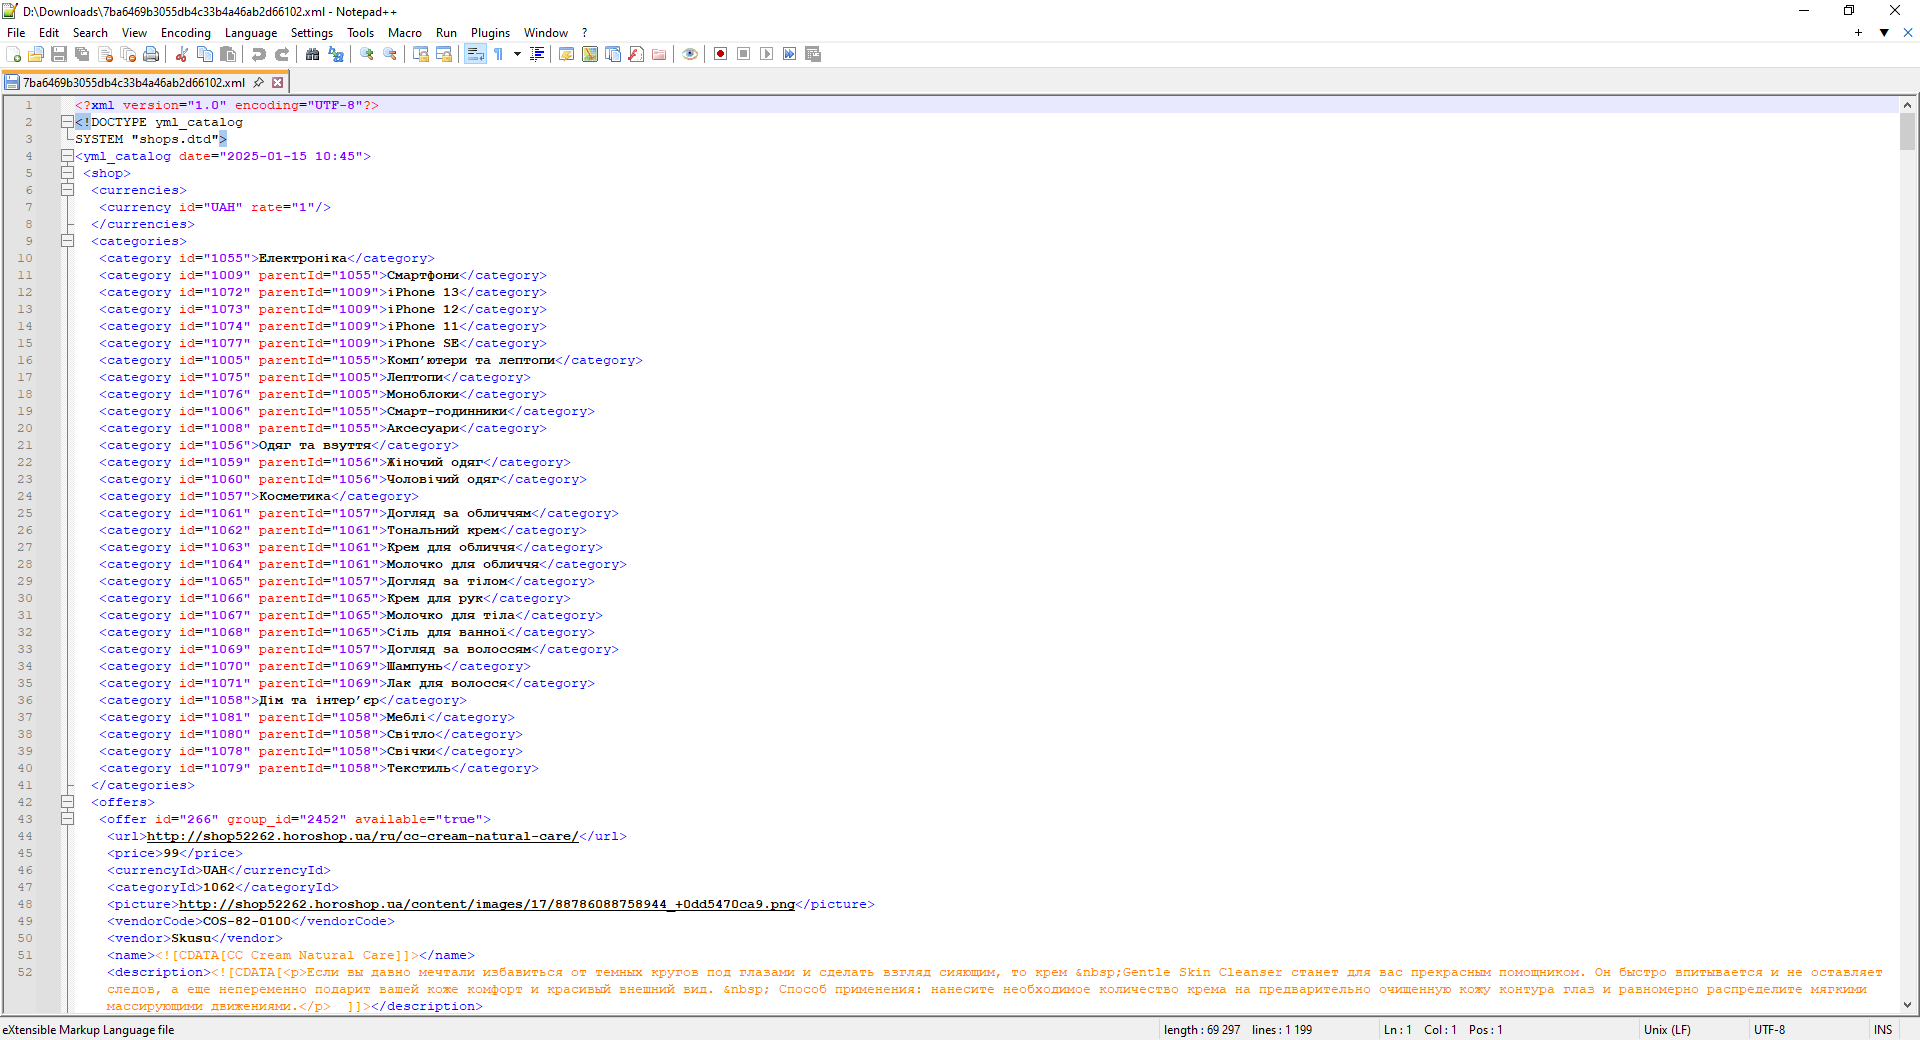Toggle INS insert mode in status bar
Image resolution: width=1920 pixels, height=1040 pixels.
pos(1883,1030)
